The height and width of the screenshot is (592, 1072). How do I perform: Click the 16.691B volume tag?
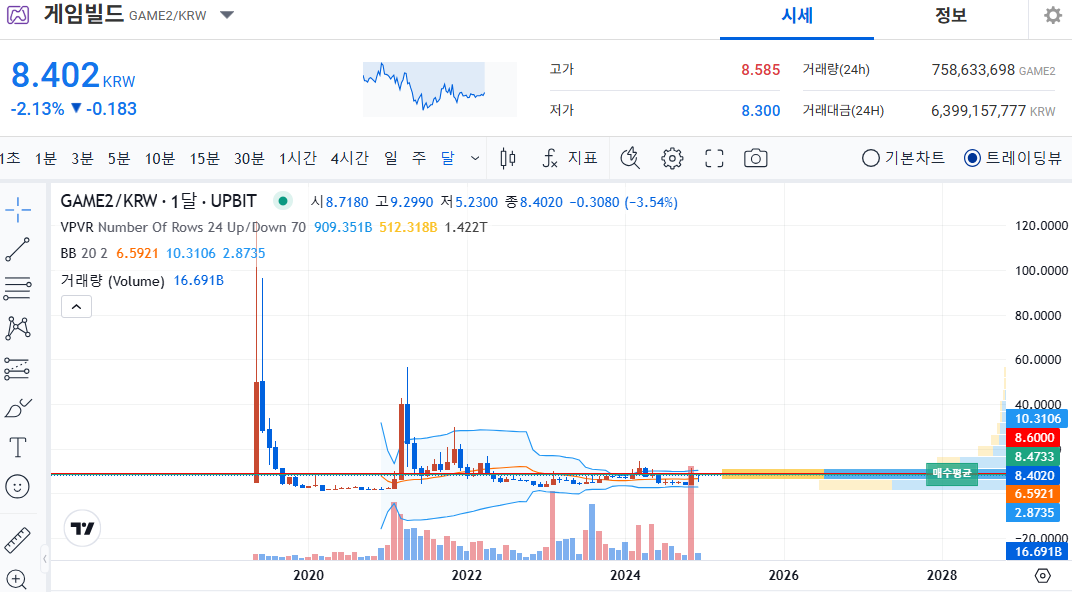[1036, 551]
